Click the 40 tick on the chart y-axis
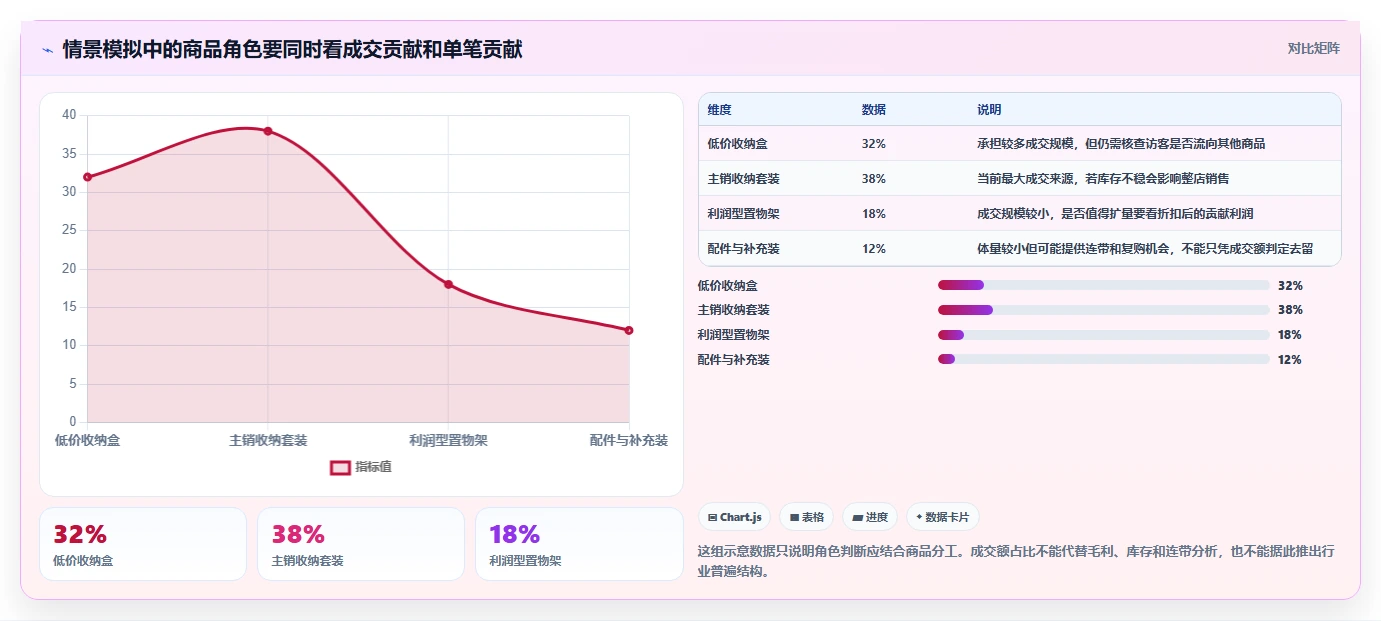The image size is (1381, 621). pos(69,115)
